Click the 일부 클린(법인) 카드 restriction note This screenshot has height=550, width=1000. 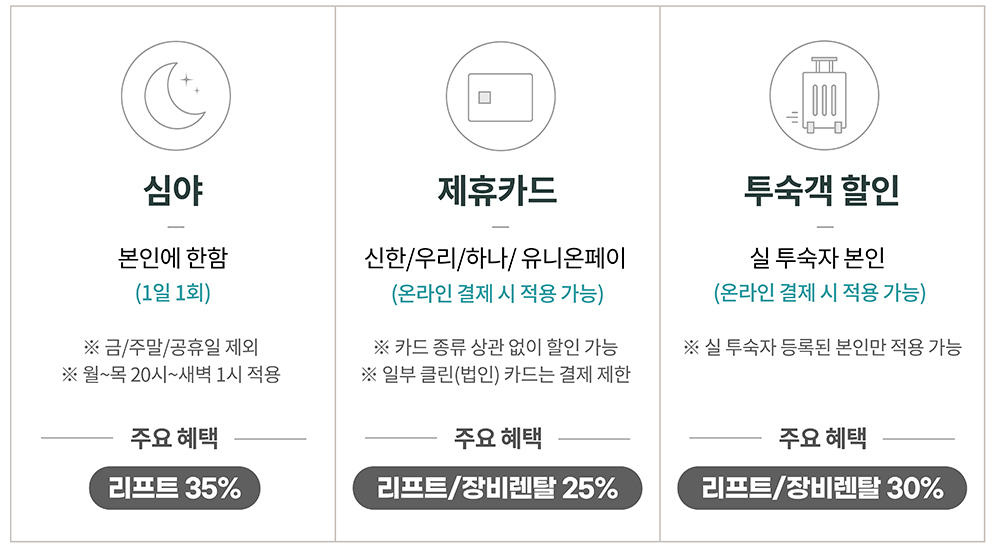point(497,375)
